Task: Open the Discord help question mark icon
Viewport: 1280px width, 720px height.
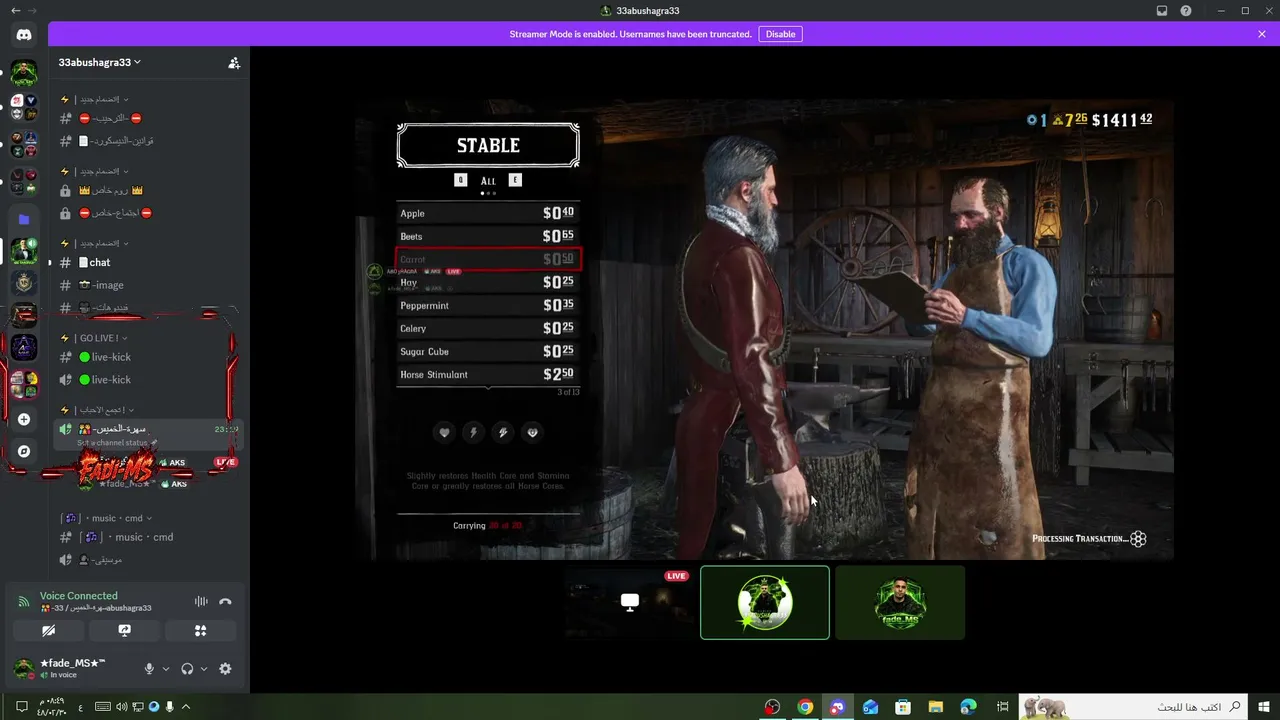Action: tap(1186, 11)
